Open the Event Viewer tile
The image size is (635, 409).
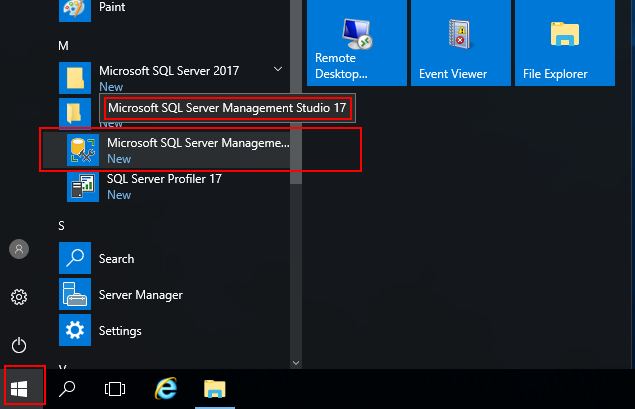(461, 43)
